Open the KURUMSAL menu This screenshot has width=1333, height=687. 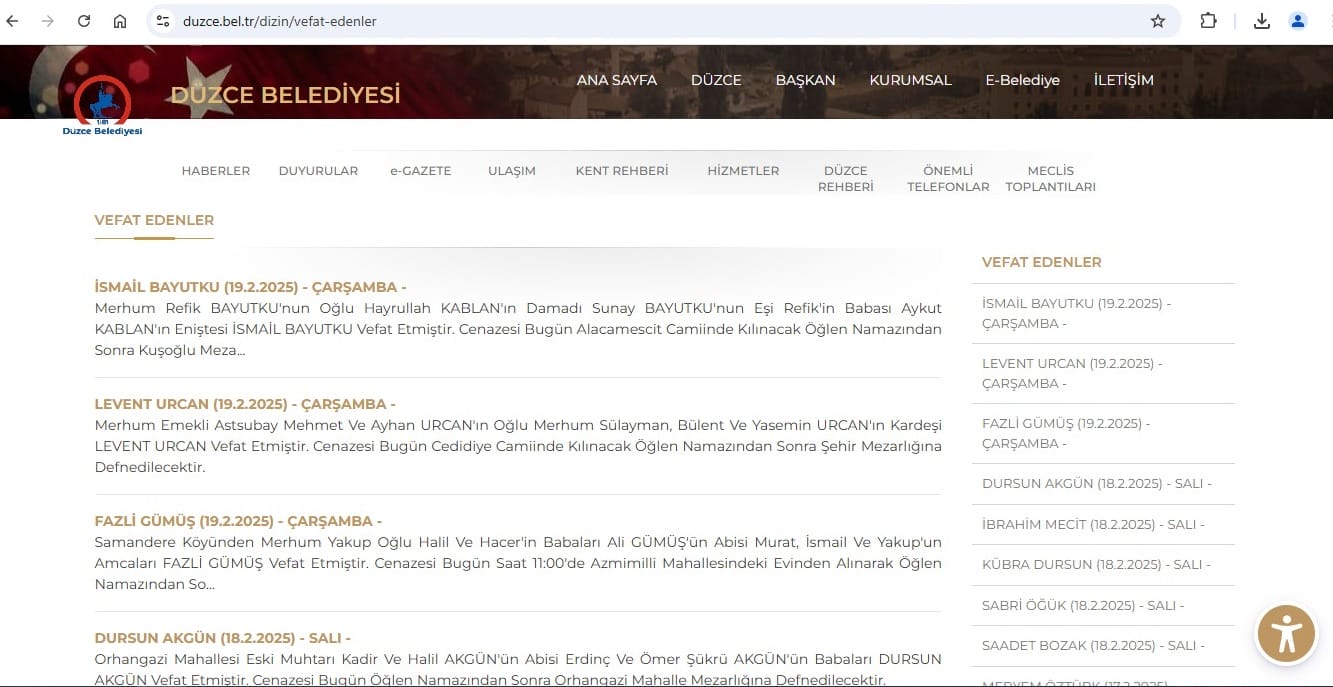tap(910, 80)
